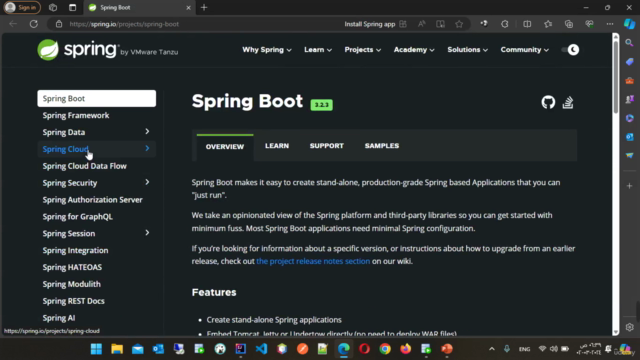Viewport: 640px width, 360px height.
Task: Open the Academy dropdown menu
Action: 414,50
